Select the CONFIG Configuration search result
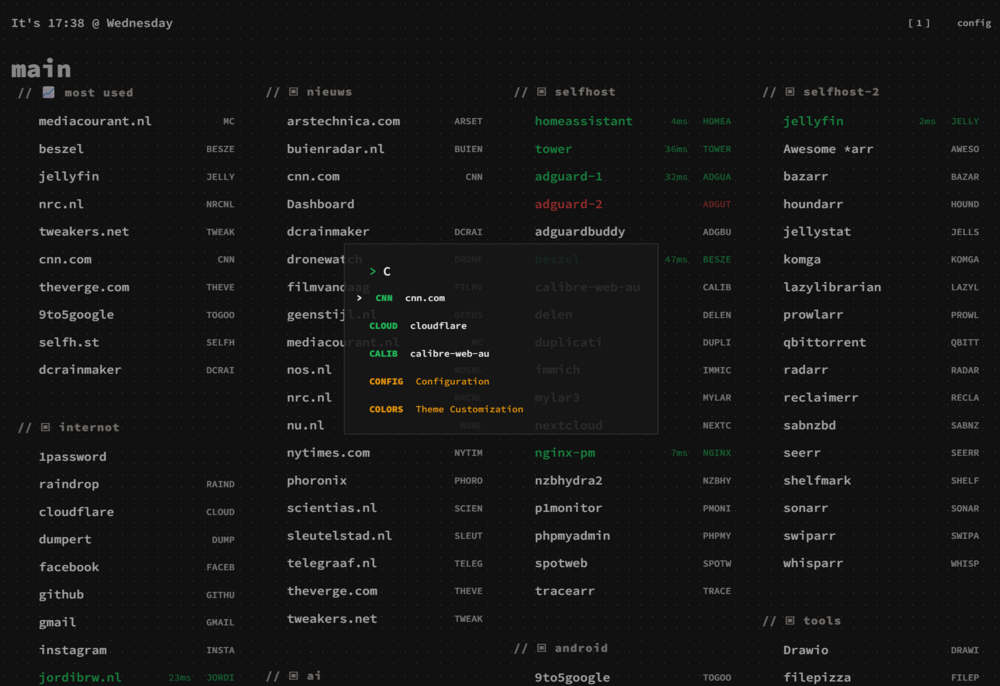1000x686 pixels. pos(501,381)
